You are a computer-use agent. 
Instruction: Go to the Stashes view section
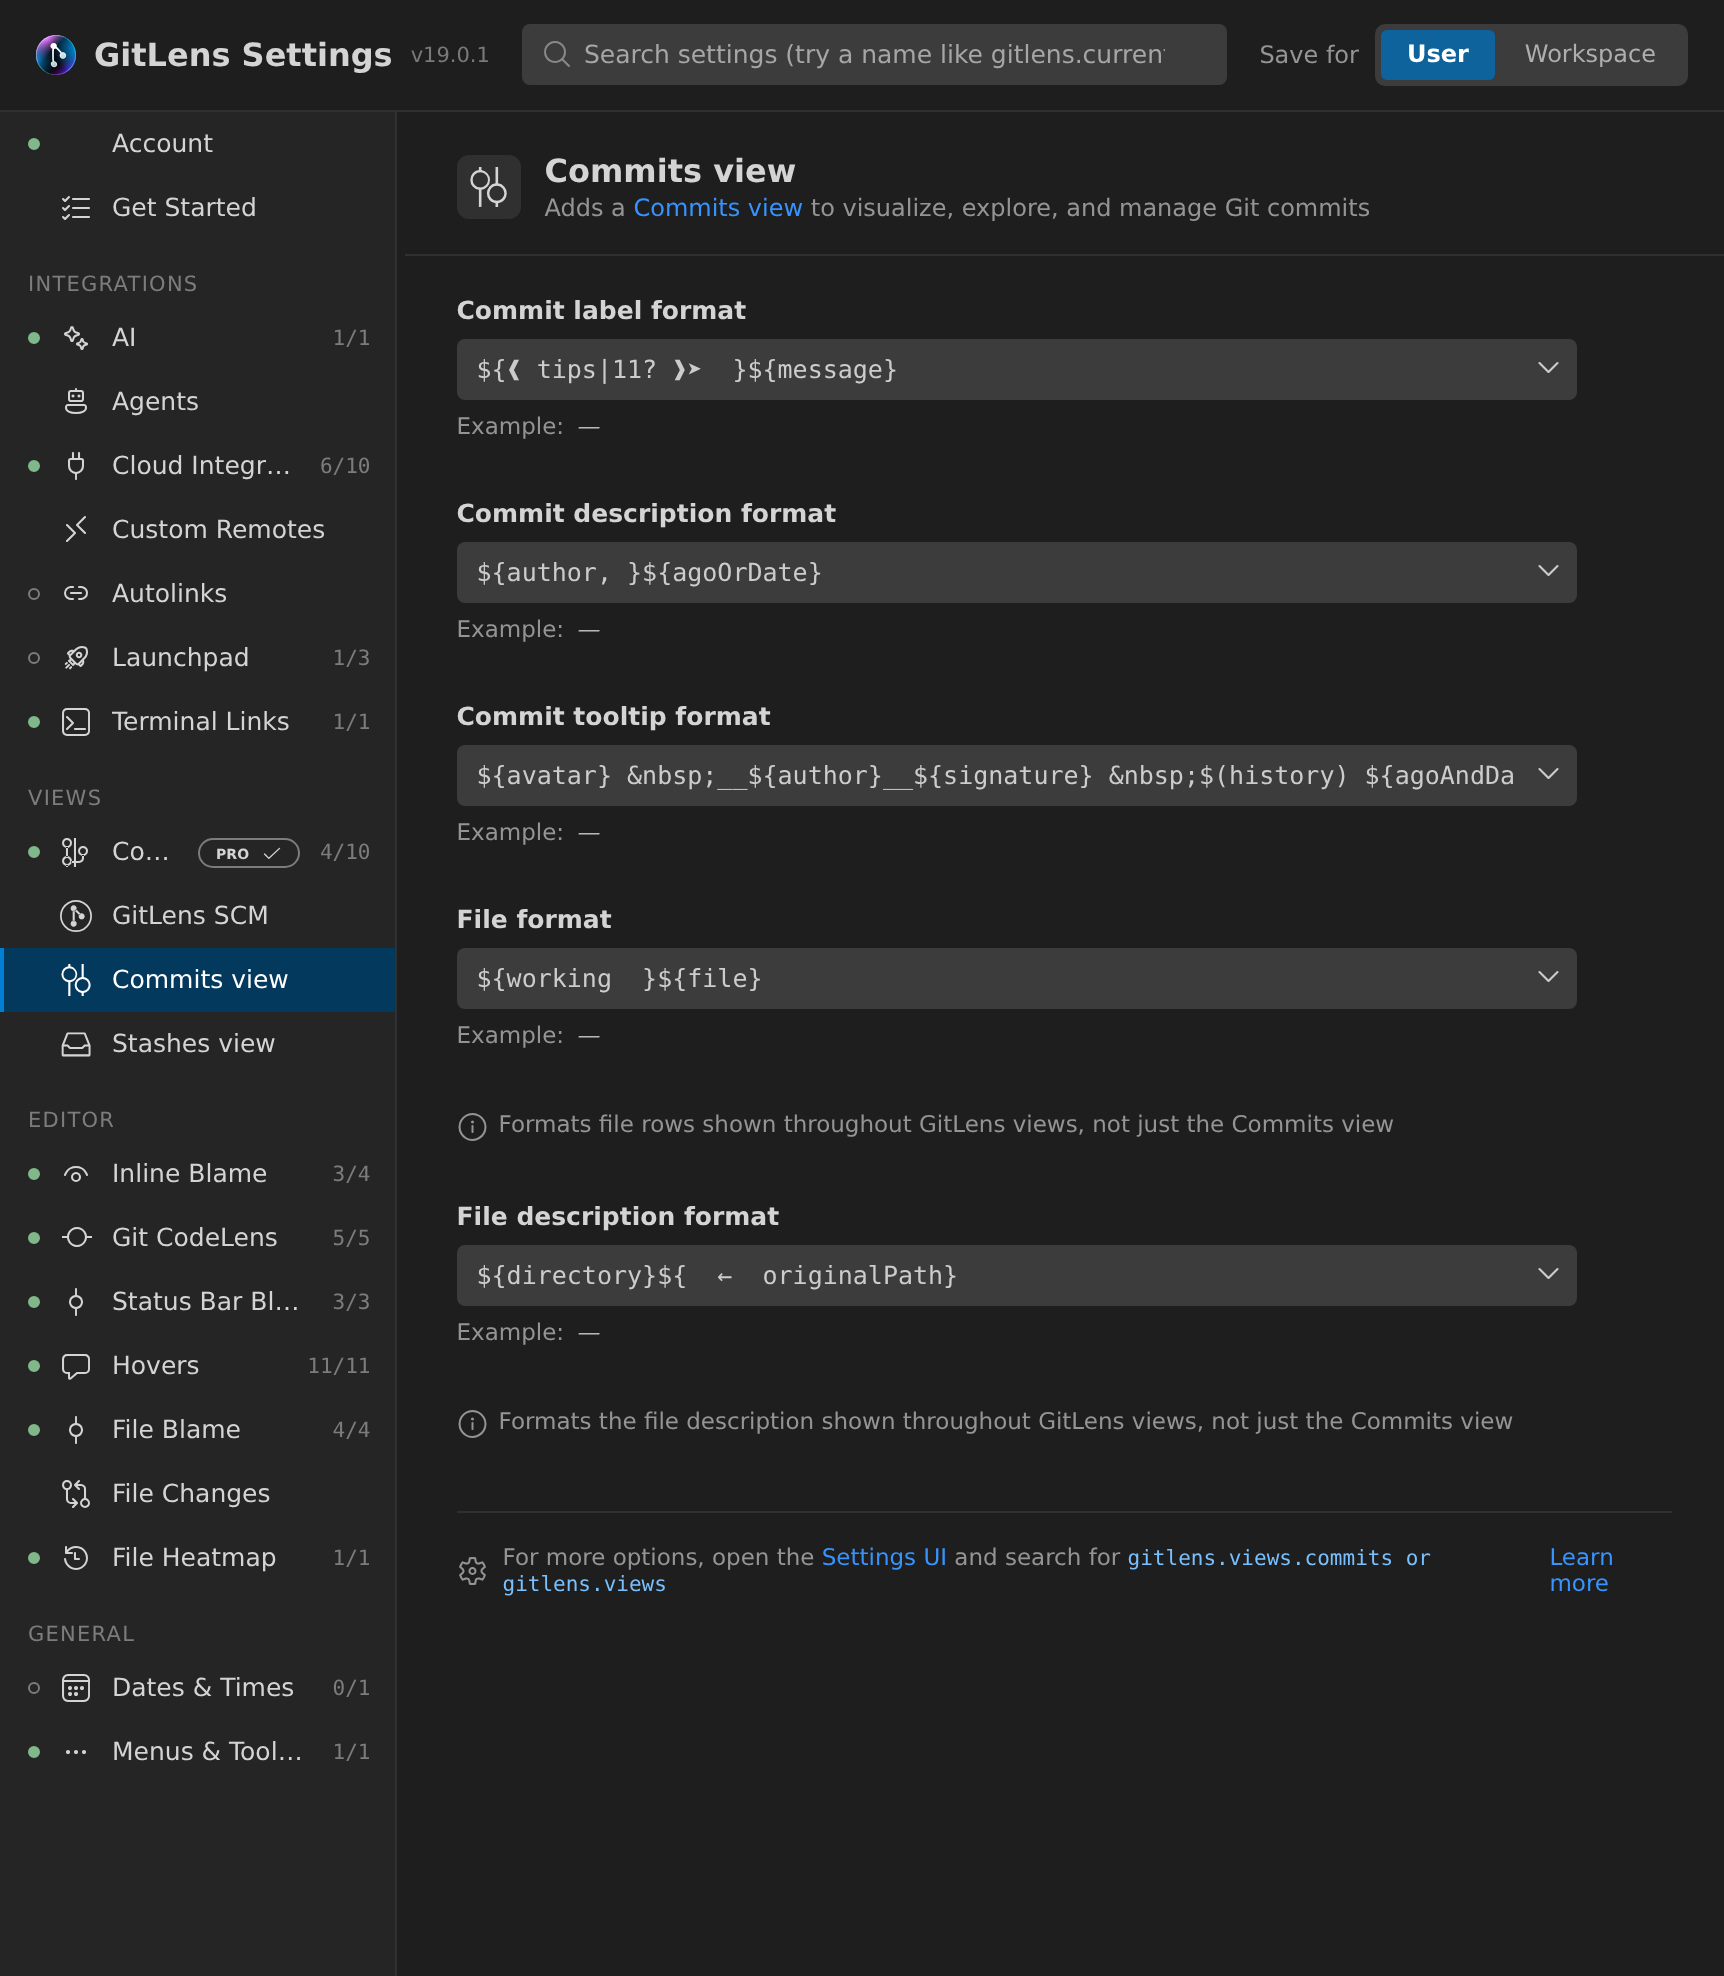tap(198, 1043)
